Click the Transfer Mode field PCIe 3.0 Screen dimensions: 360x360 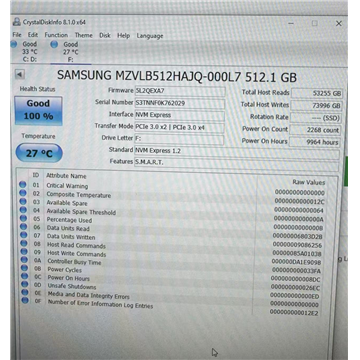pos(179,127)
